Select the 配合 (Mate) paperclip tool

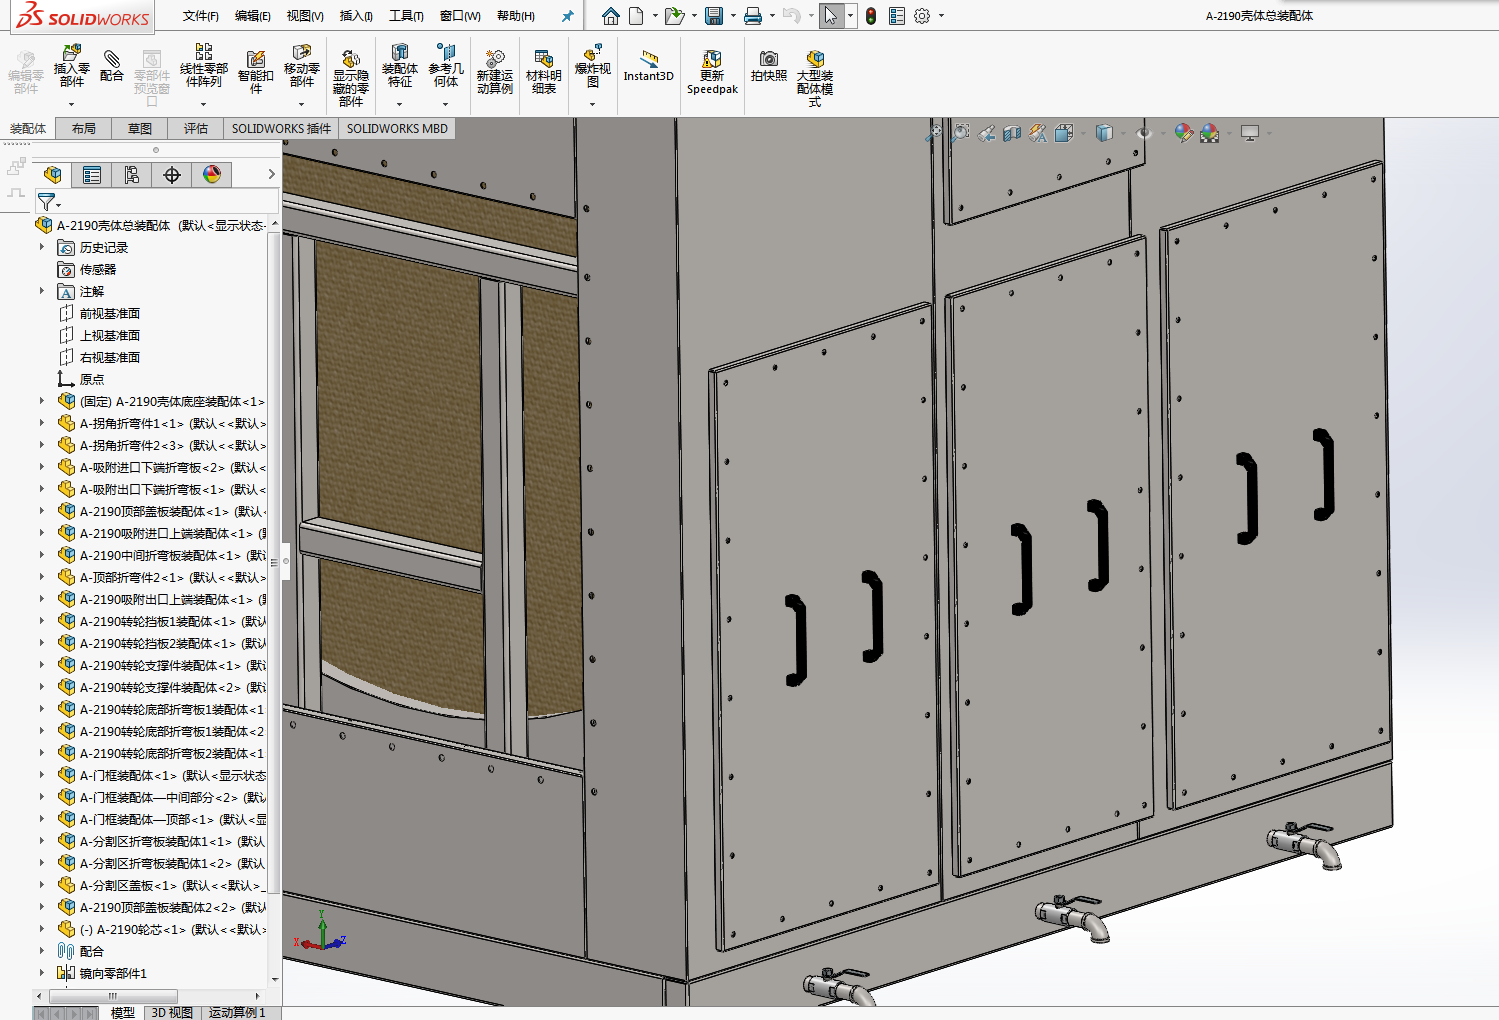[112, 66]
